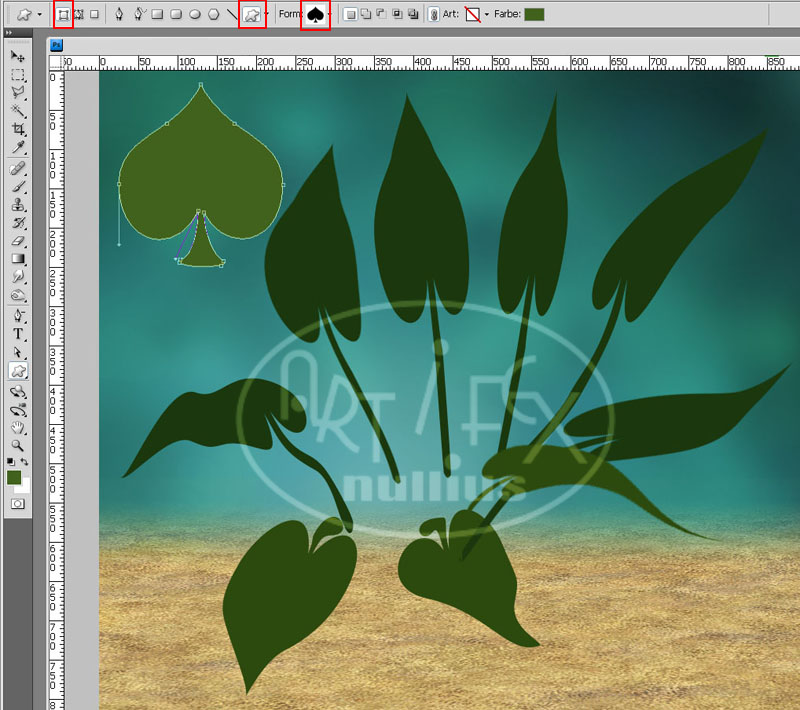Select the Brush tool

[18, 187]
